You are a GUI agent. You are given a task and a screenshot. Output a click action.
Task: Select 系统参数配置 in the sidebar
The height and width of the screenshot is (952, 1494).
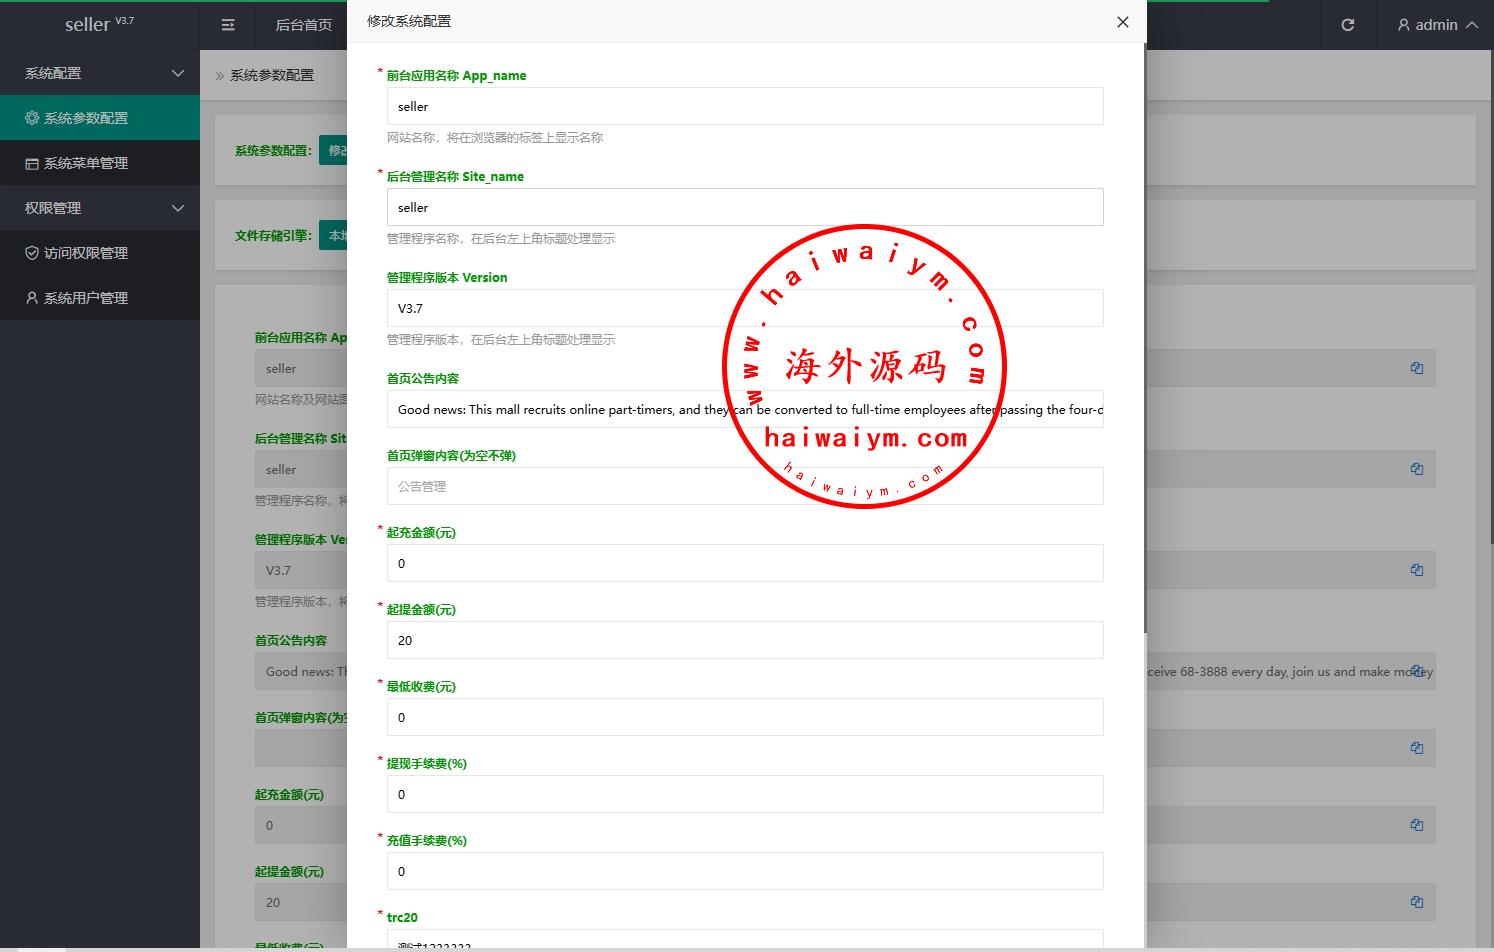tap(100, 118)
